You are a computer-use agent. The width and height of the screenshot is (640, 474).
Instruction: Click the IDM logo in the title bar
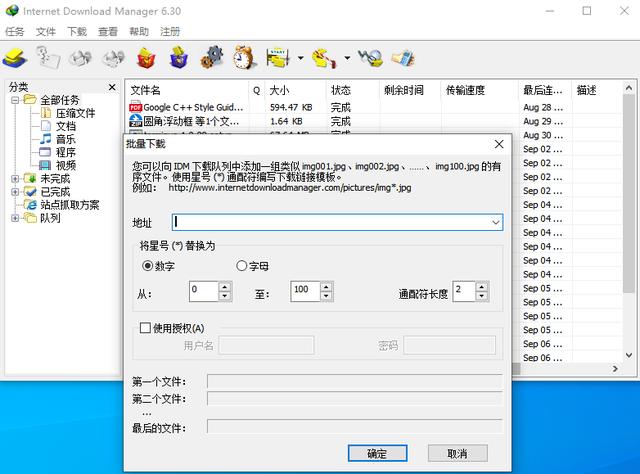pyautogui.click(x=12, y=11)
